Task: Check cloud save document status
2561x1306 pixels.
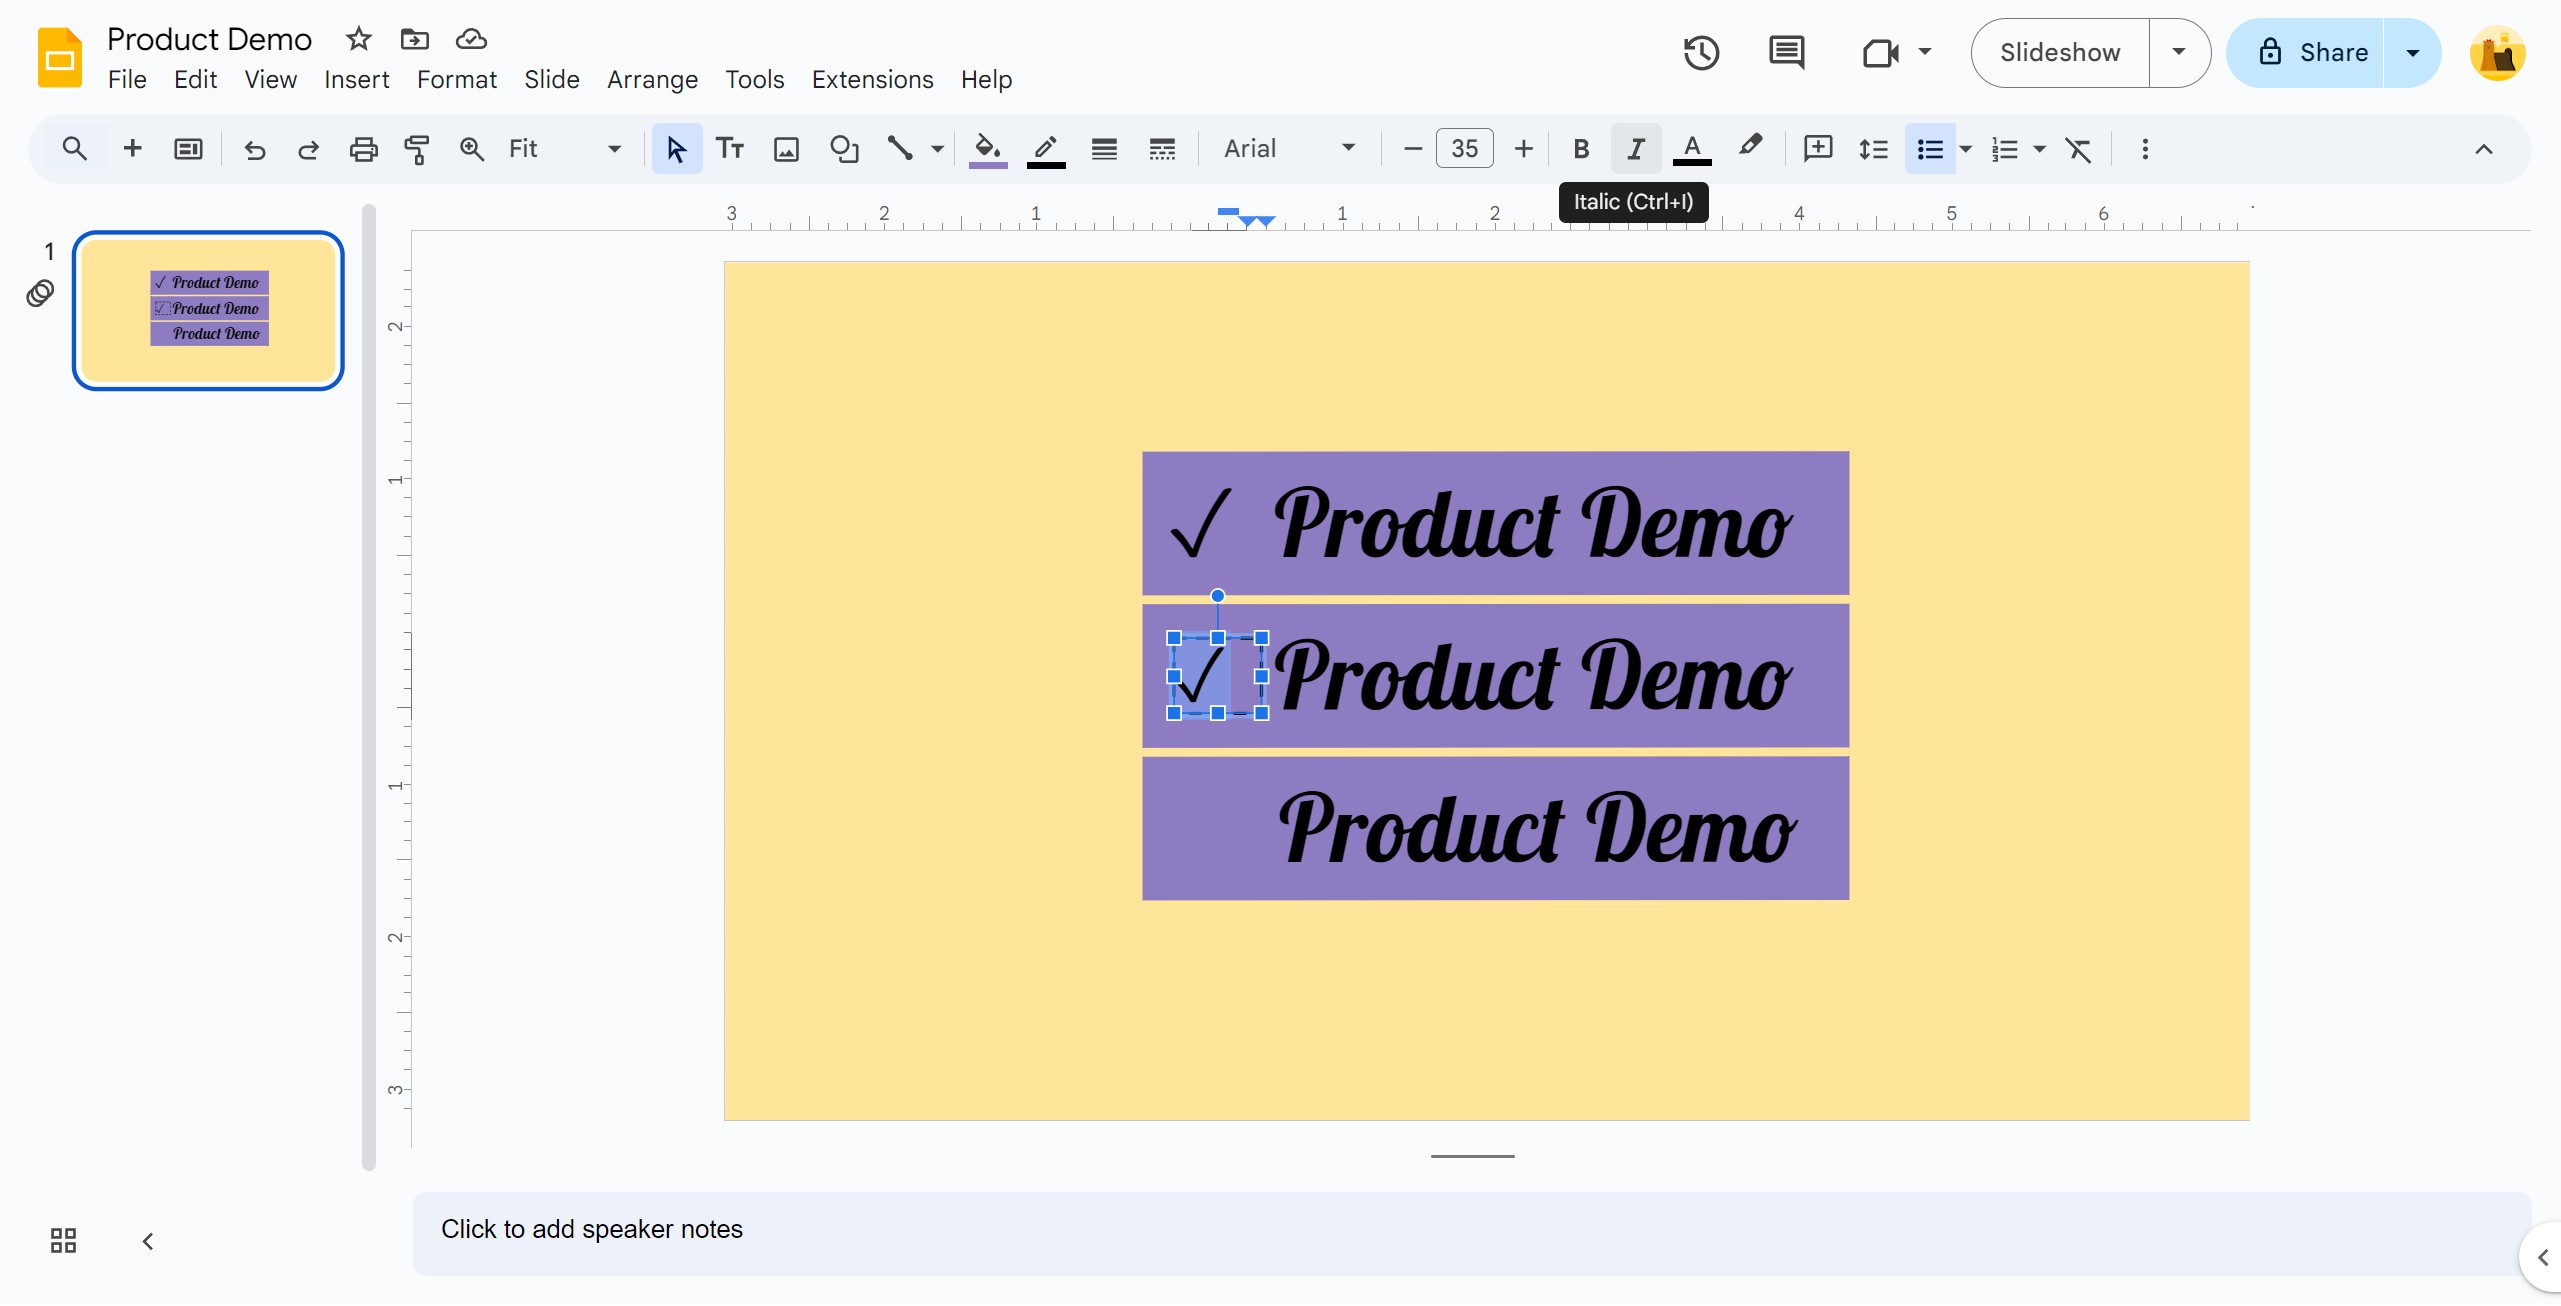Action: pos(471,39)
